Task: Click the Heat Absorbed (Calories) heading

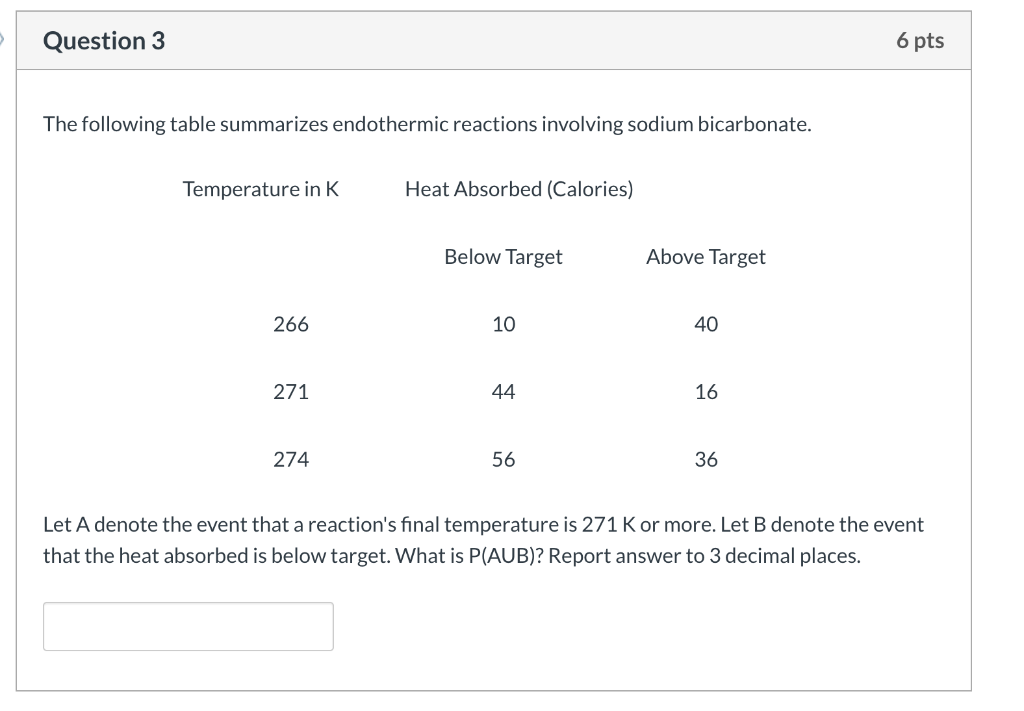Action: pos(519,188)
